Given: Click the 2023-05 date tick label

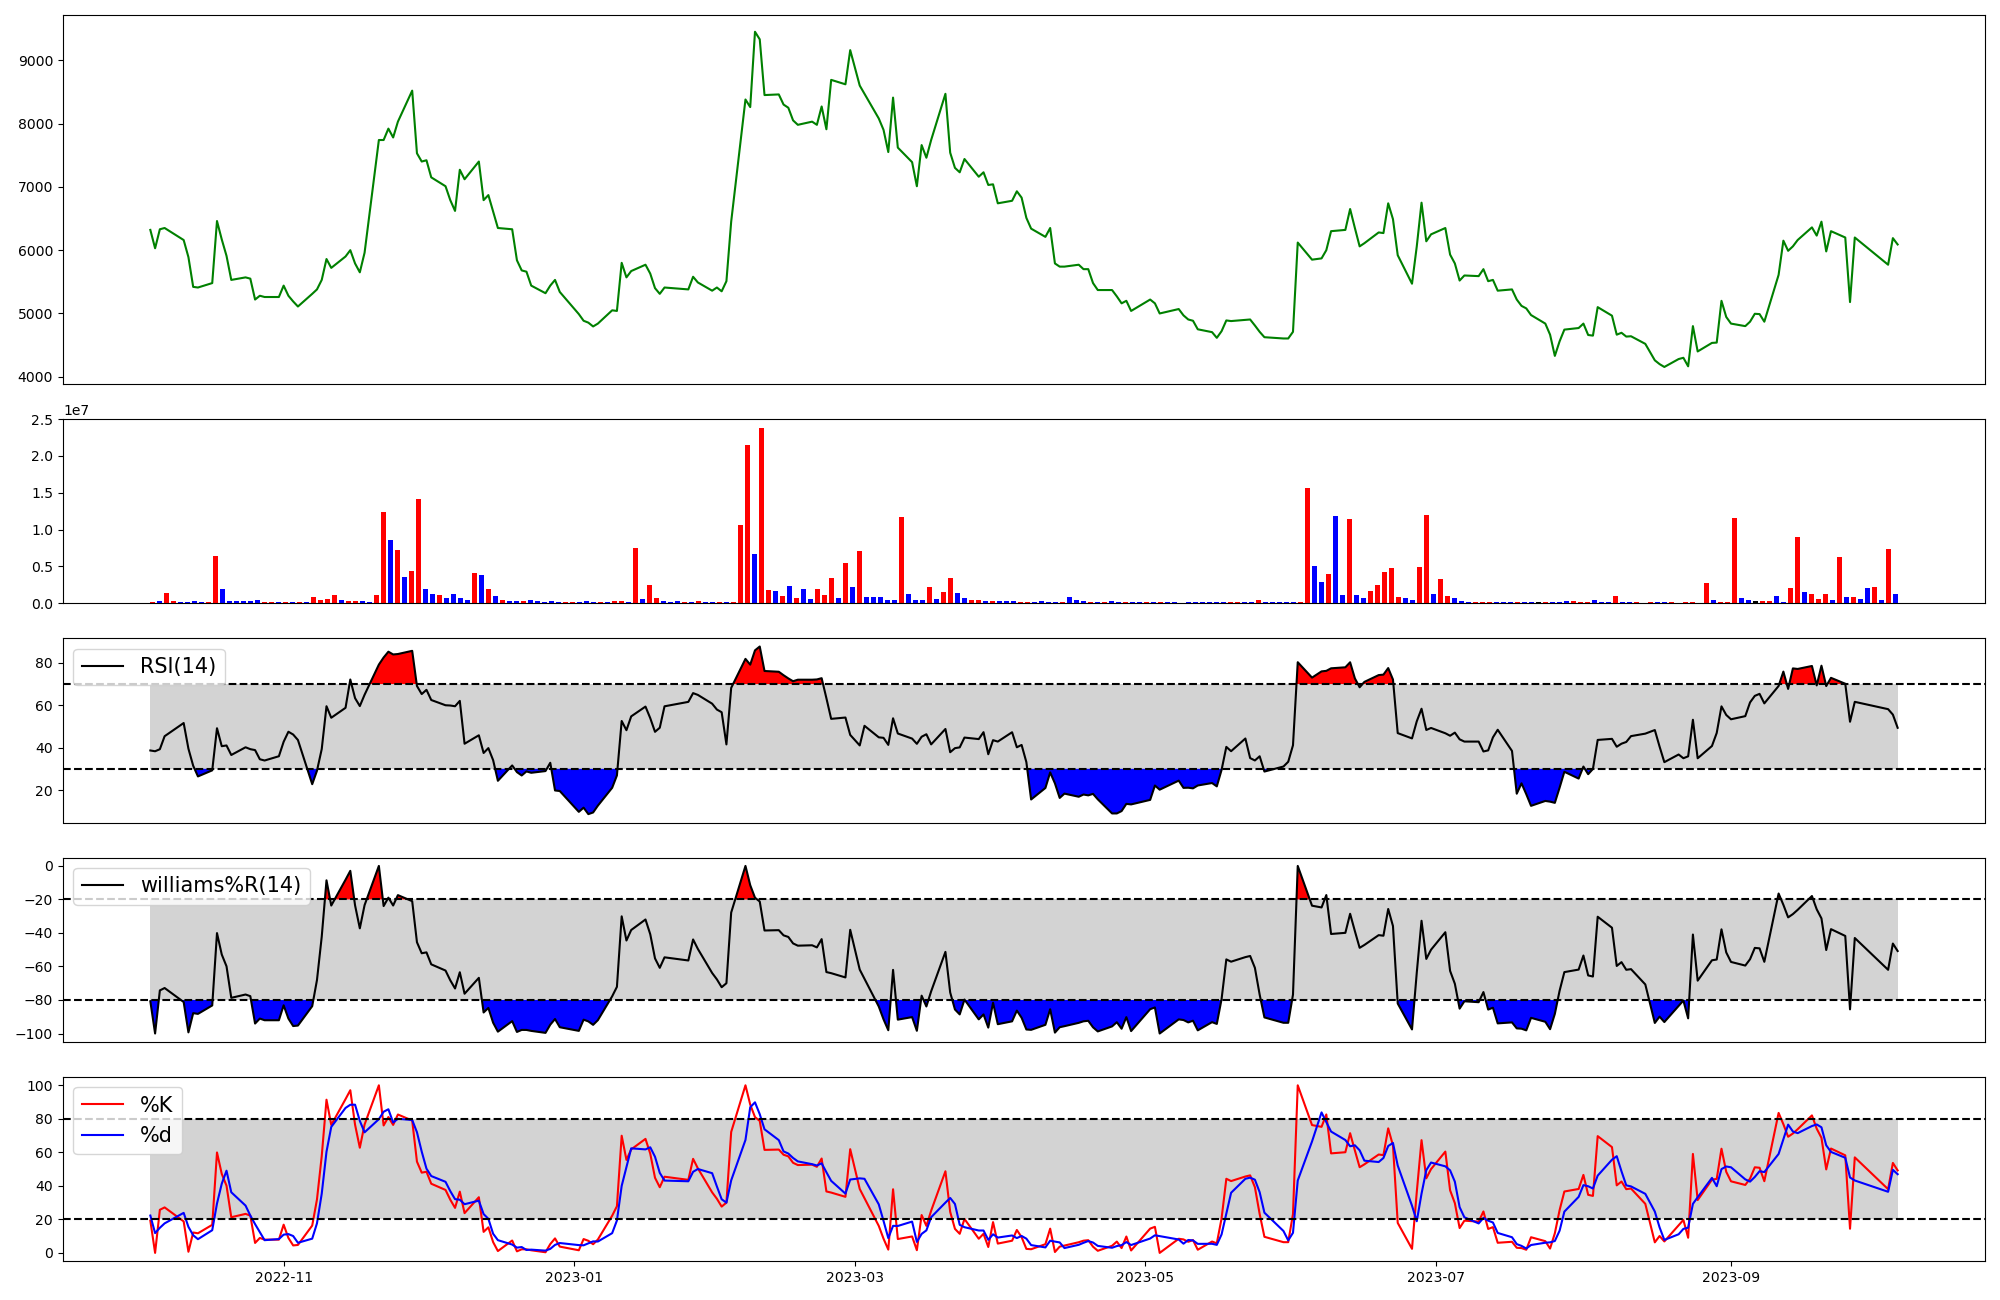Looking at the screenshot, I should point(1145,1277).
